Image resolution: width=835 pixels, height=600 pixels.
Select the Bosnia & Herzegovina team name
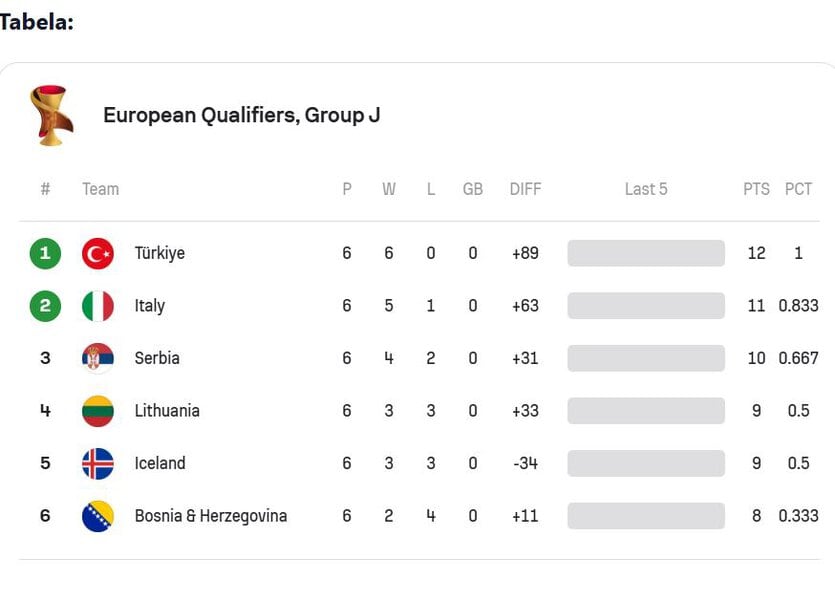tap(211, 516)
